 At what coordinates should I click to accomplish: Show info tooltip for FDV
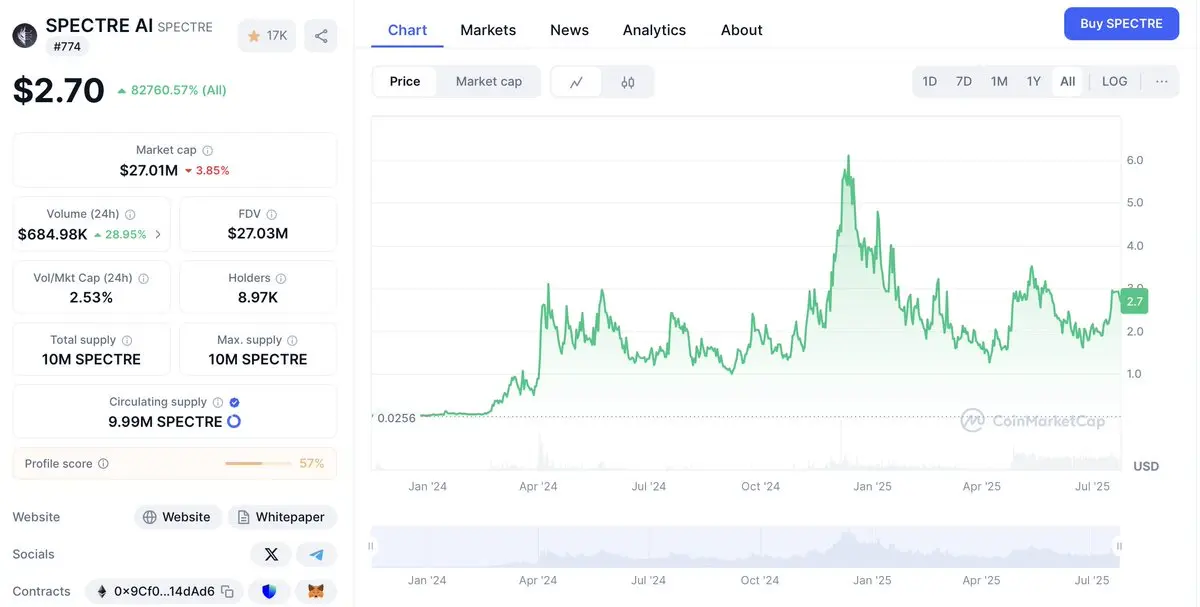pos(272,214)
